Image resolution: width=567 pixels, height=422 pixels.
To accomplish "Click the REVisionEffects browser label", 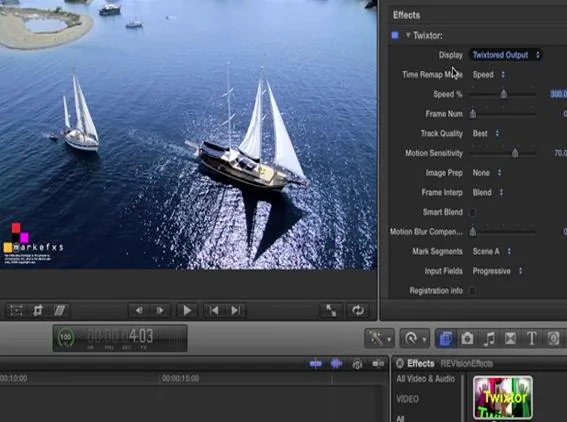I will pos(466,363).
